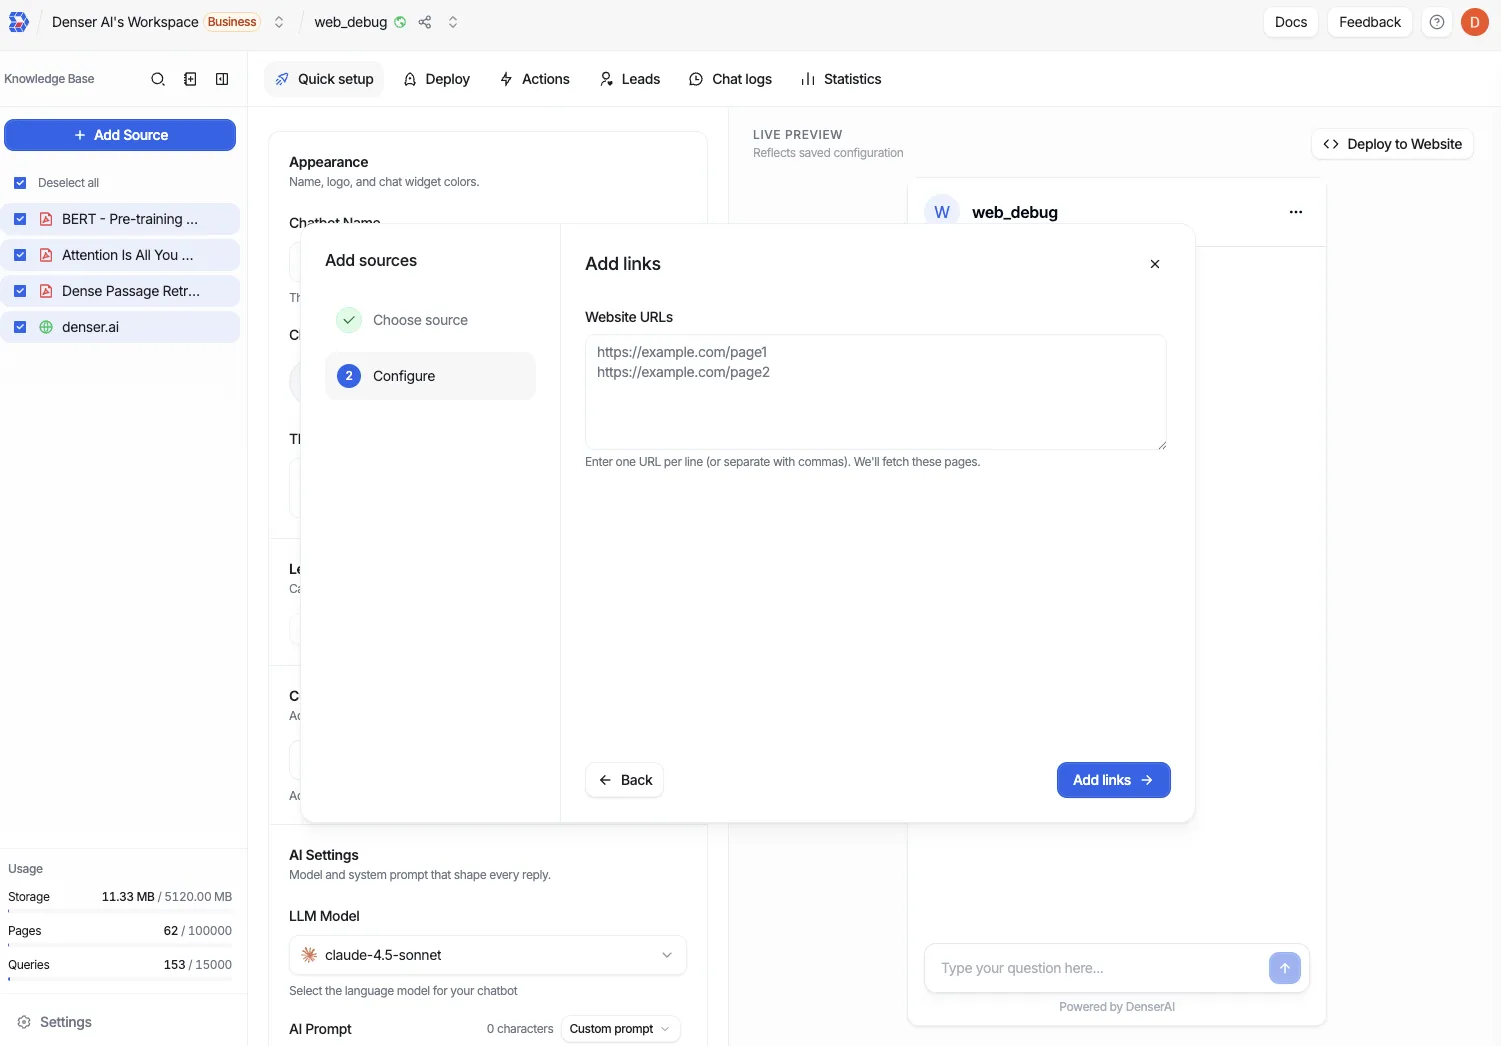Select the Configure step
1501x1046 pixels.
click(430, 376)
